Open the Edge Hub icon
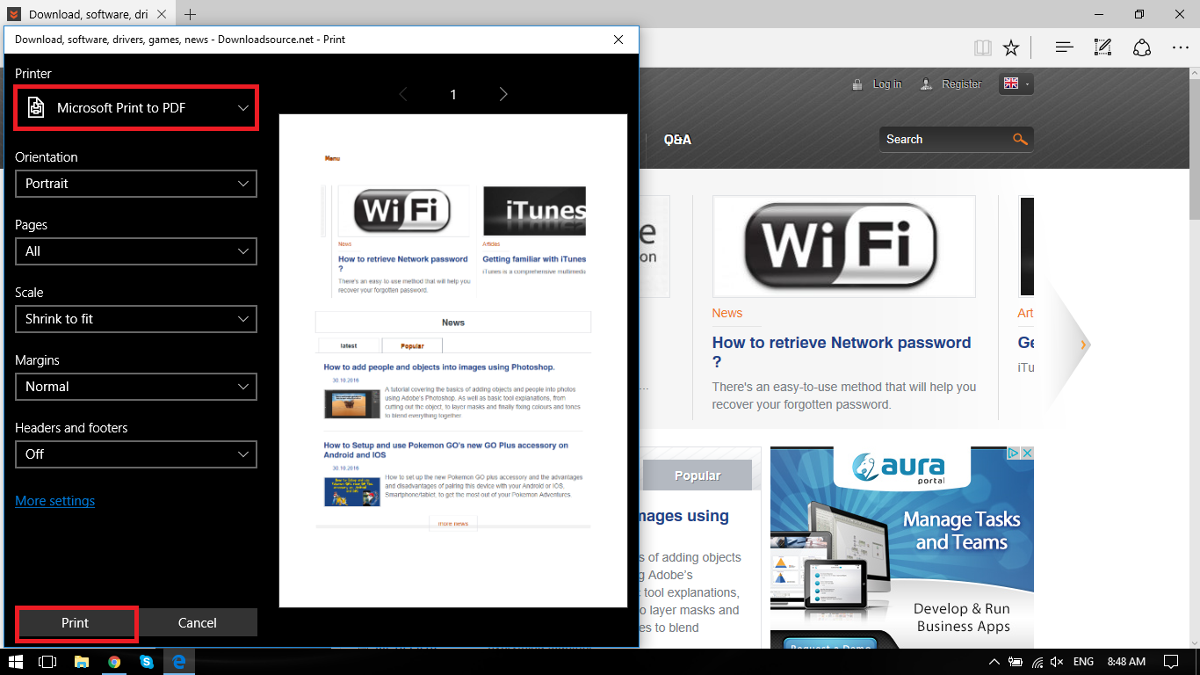The height and width of the screenshot is (675, 1200). tap(1064, 47)
